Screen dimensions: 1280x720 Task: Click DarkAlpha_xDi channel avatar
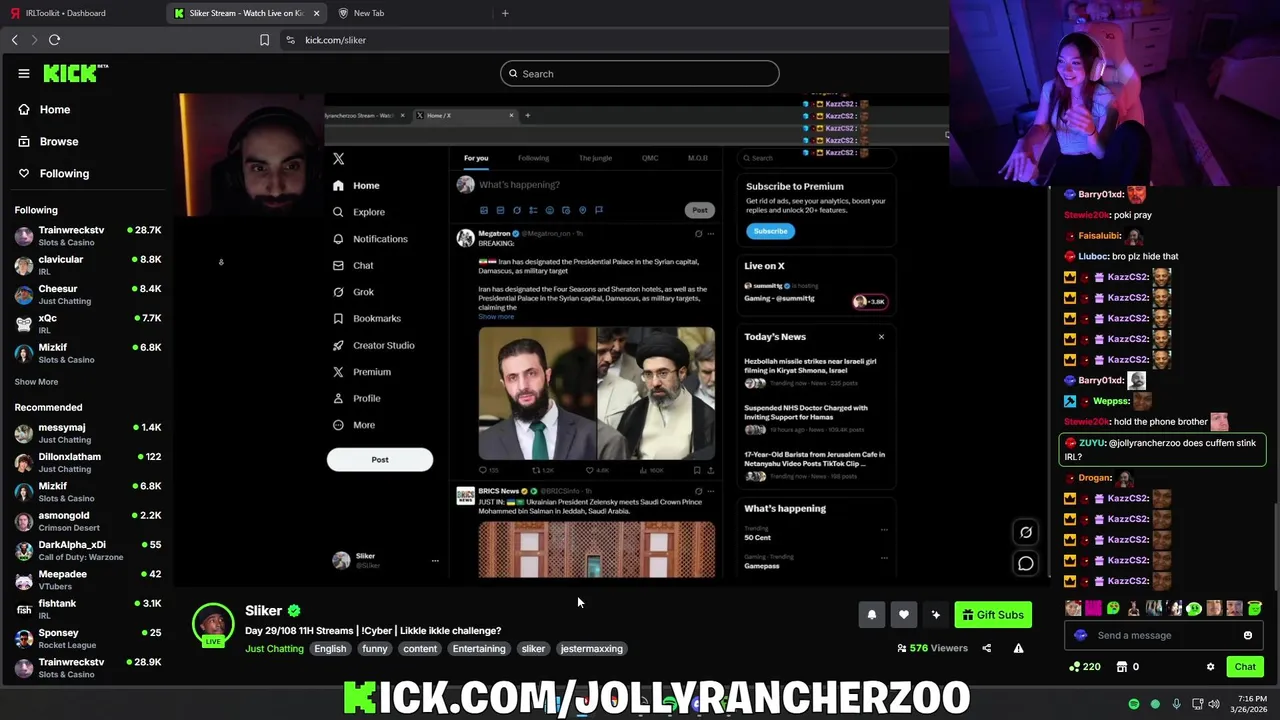click(24, 550)
